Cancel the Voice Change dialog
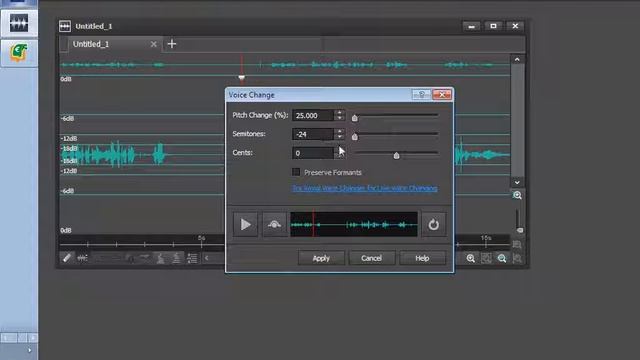640x360 pixels. tap(371, 258)
